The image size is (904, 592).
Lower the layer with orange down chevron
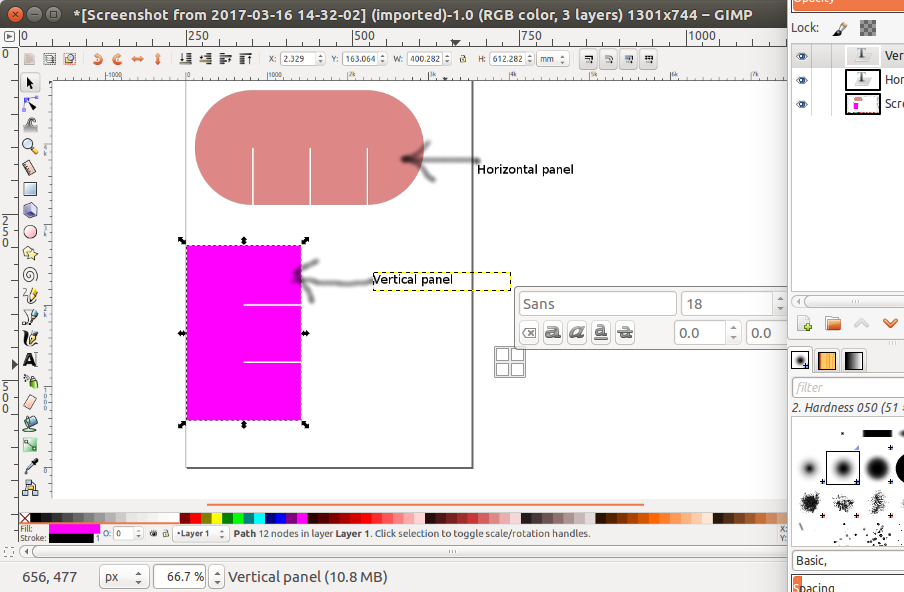pyautogui.click(x=890, y=323)
